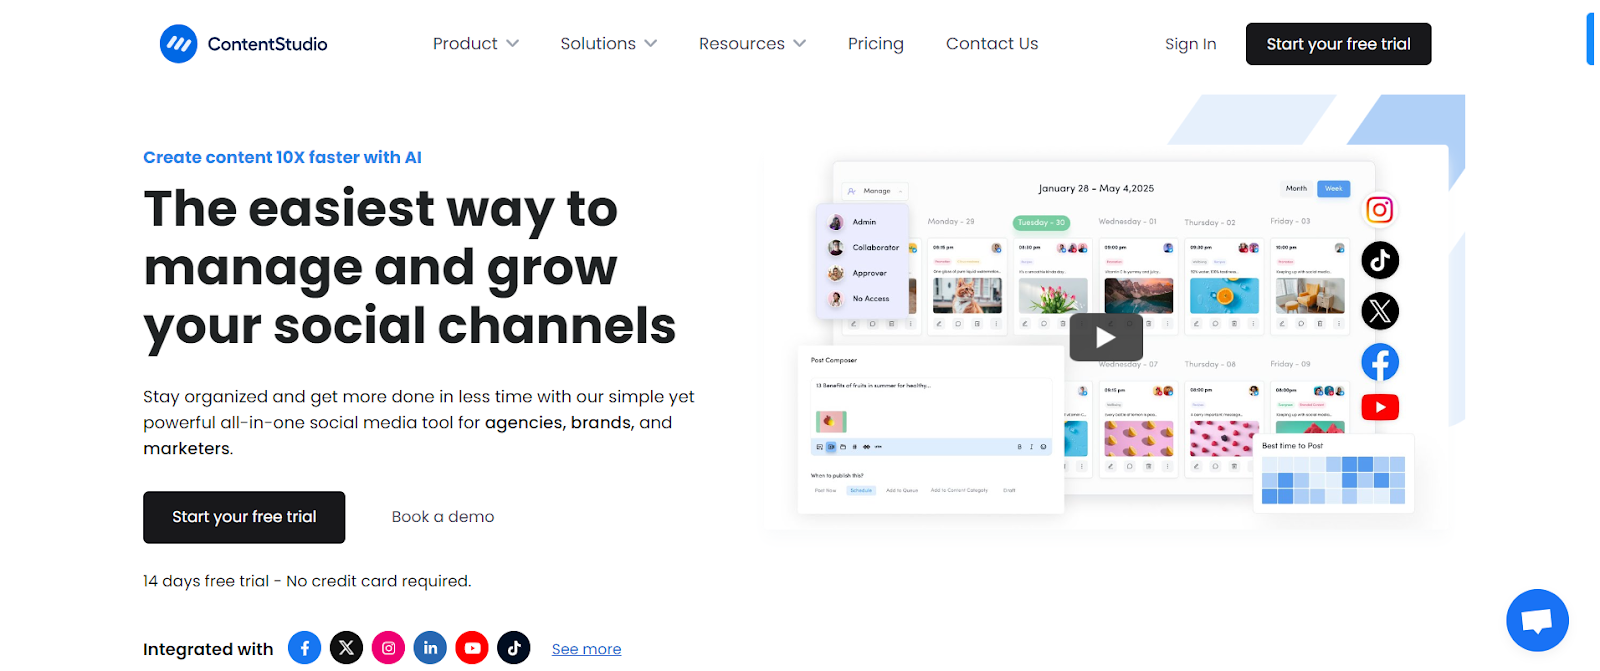Click the Facebook icon right of the calendar
The height and width of the screenshot is (671, 1600).
pyautogui.click(x=1380, y=362)
